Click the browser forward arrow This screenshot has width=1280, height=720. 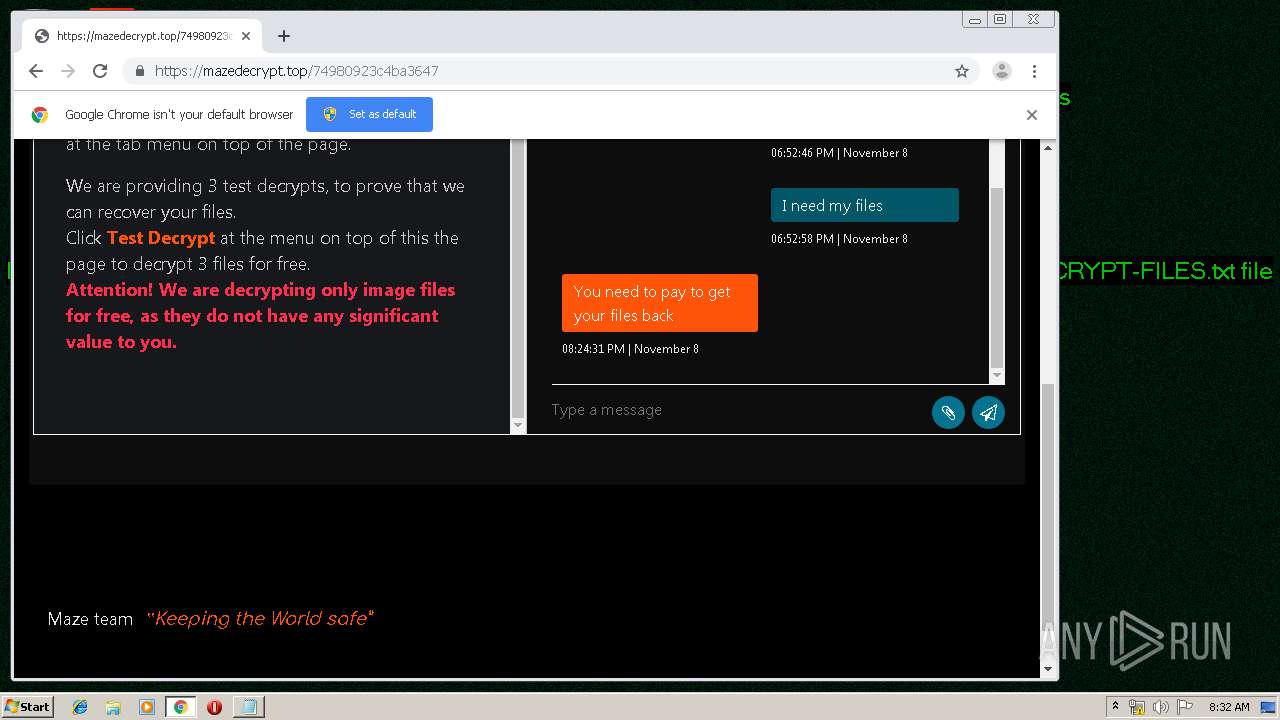click(x=68, y=71)
